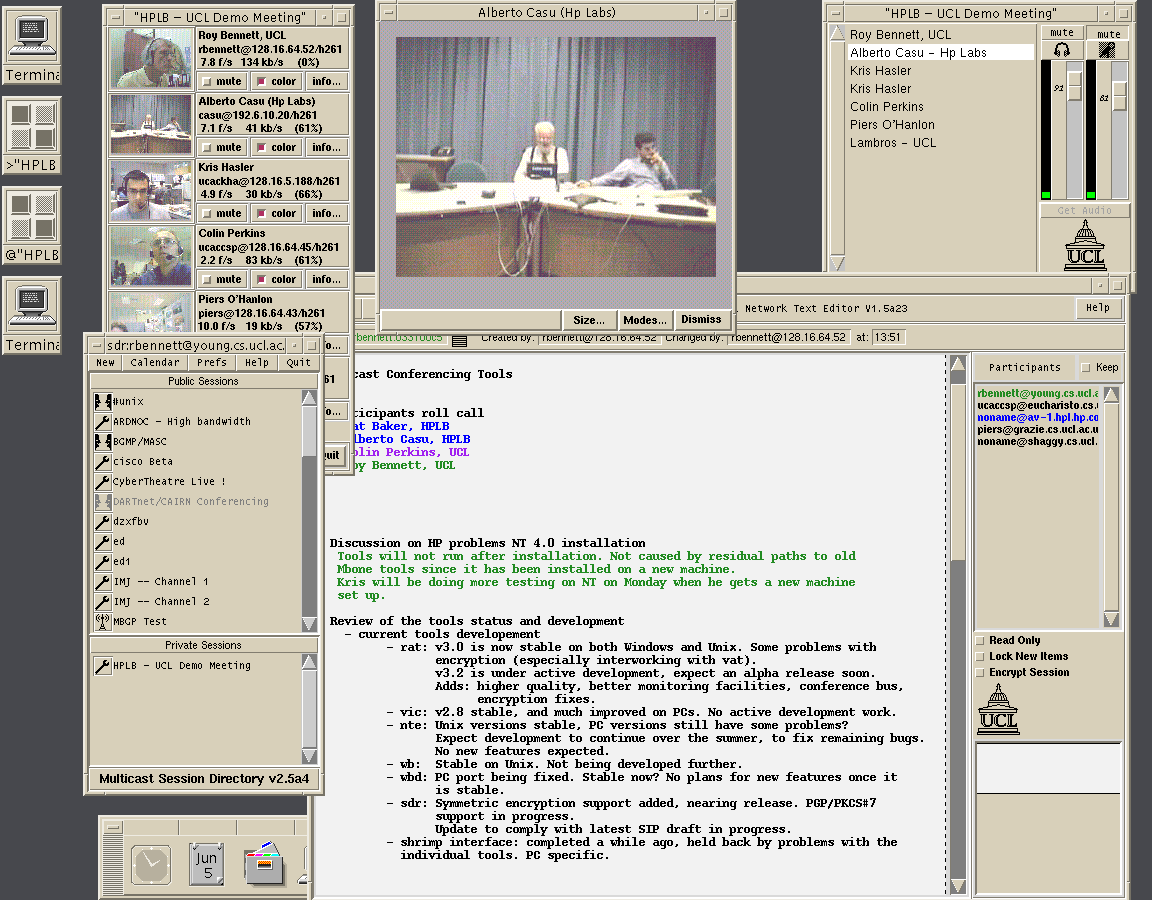Click the microphone mute icon in audio tool

point(1107,50)
